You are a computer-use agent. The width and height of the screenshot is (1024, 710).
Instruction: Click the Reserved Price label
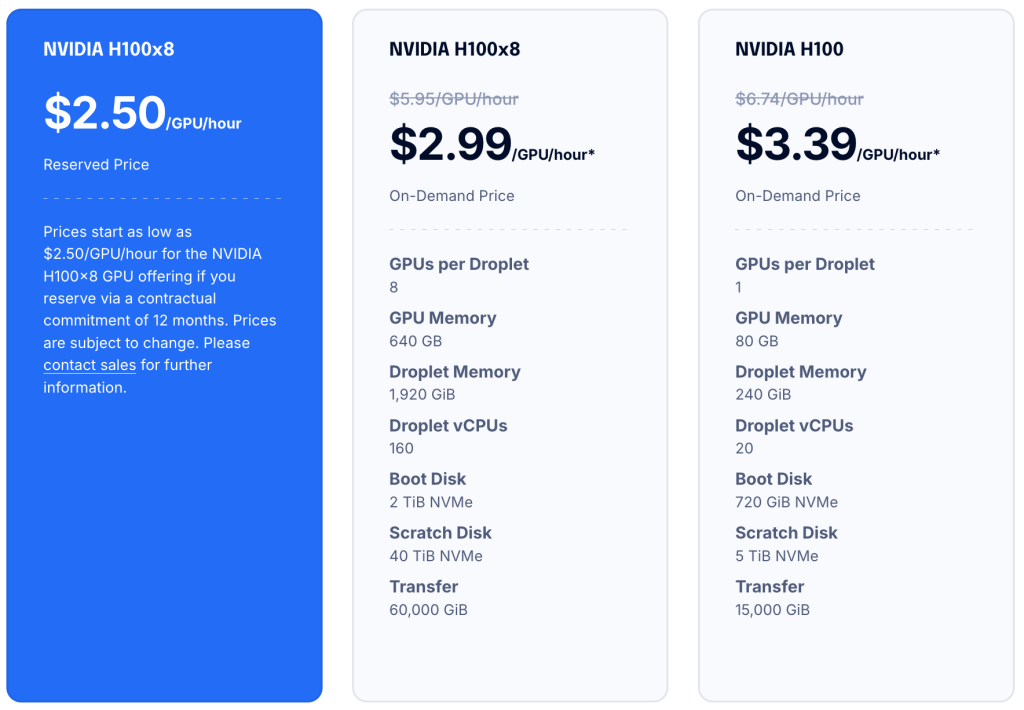click(x=96, y=165)
